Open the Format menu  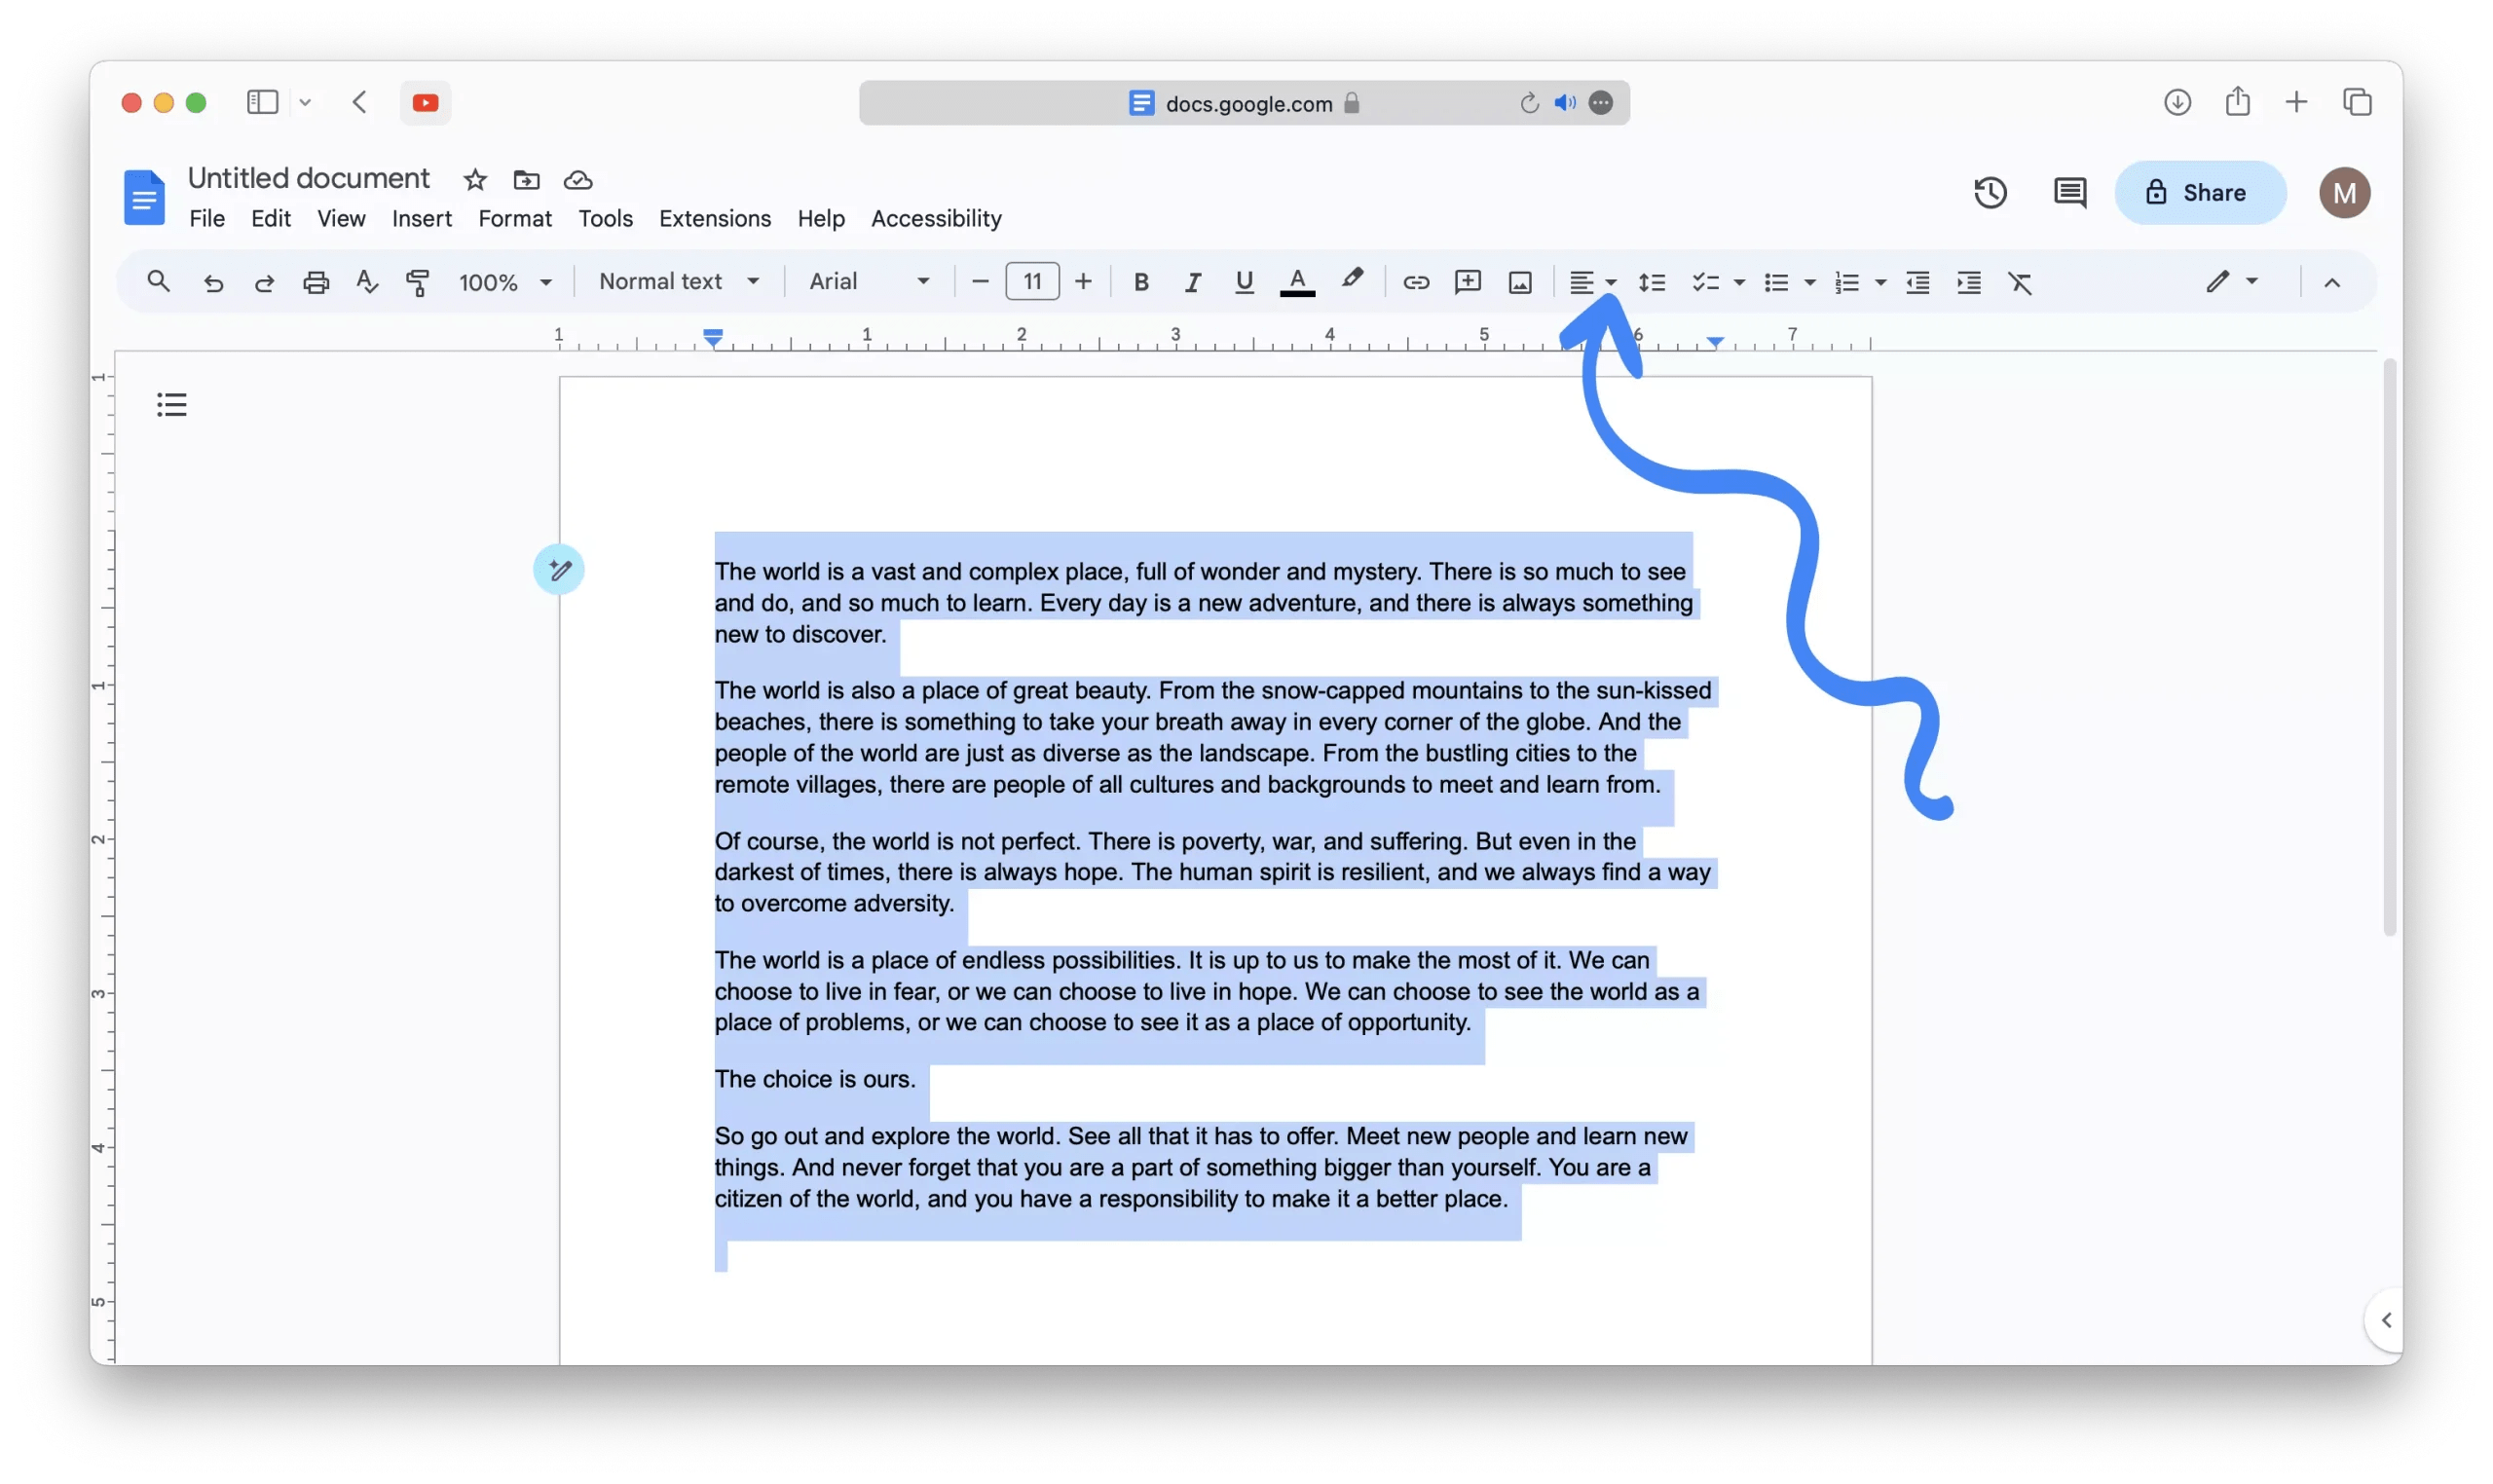(x=514, y=218)
